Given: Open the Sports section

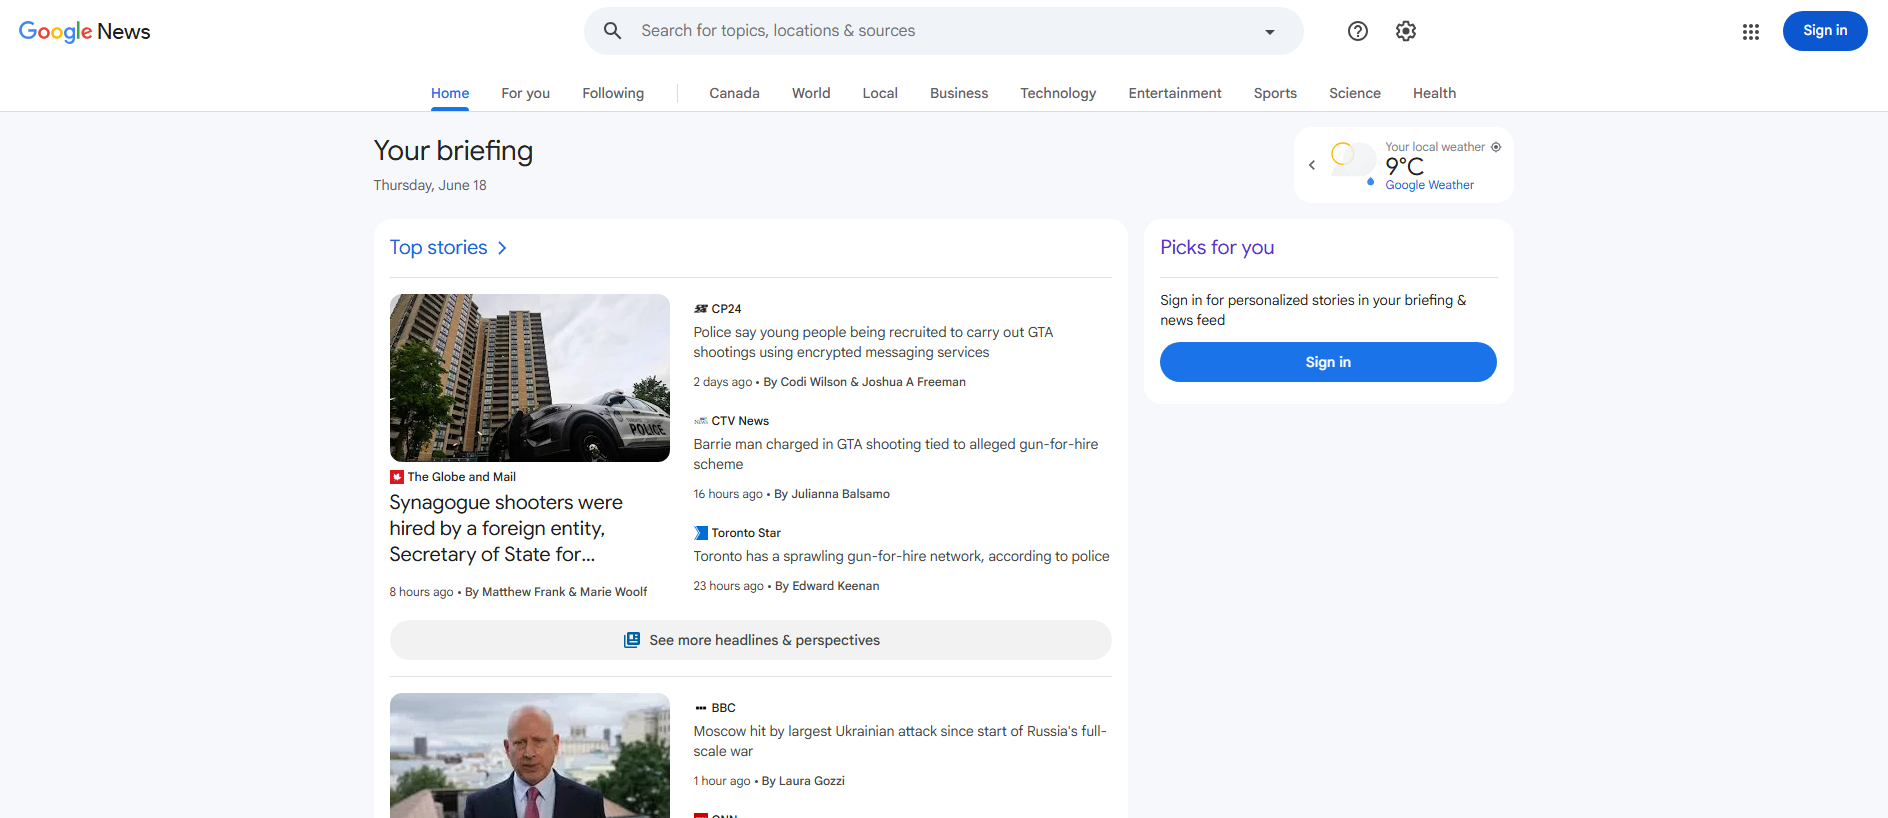Looking at the screenshot, I should 1275,93.
